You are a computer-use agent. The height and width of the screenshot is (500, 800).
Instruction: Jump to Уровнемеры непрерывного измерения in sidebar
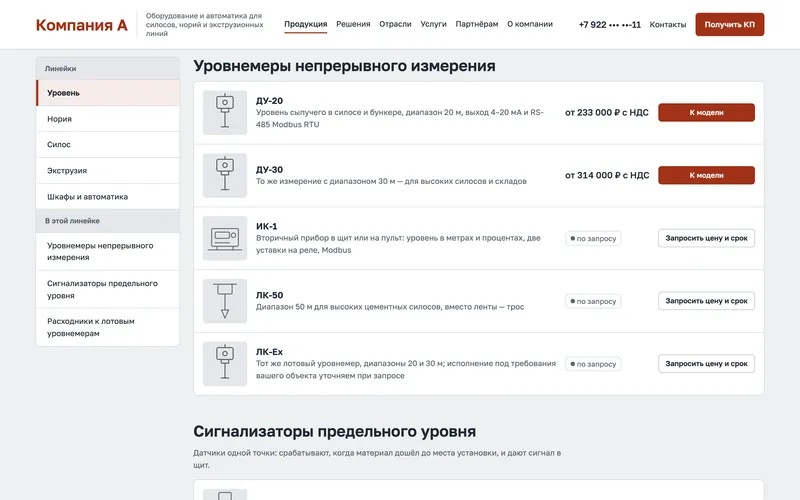click(108, 252)
